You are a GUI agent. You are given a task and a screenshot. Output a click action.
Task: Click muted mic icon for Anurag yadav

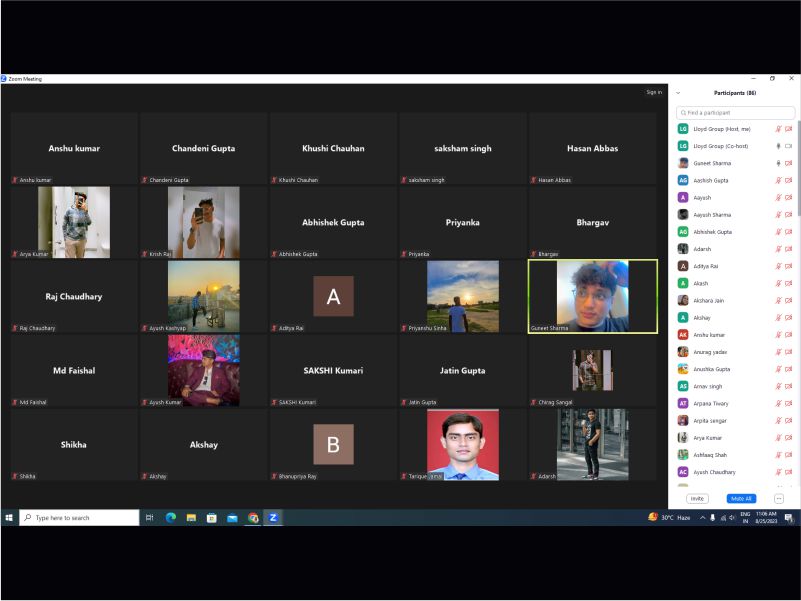779,352
